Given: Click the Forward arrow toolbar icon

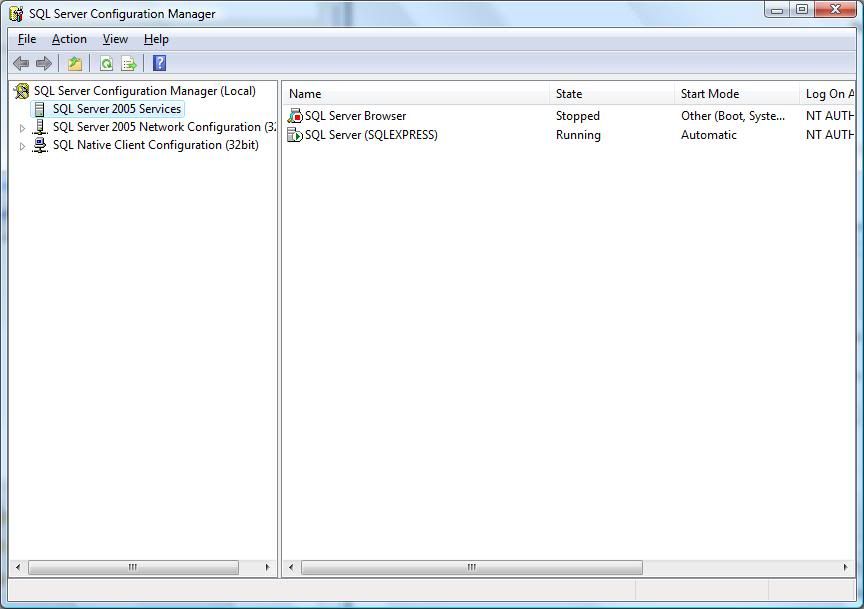Looking at the screenshot, I should 43,64.
